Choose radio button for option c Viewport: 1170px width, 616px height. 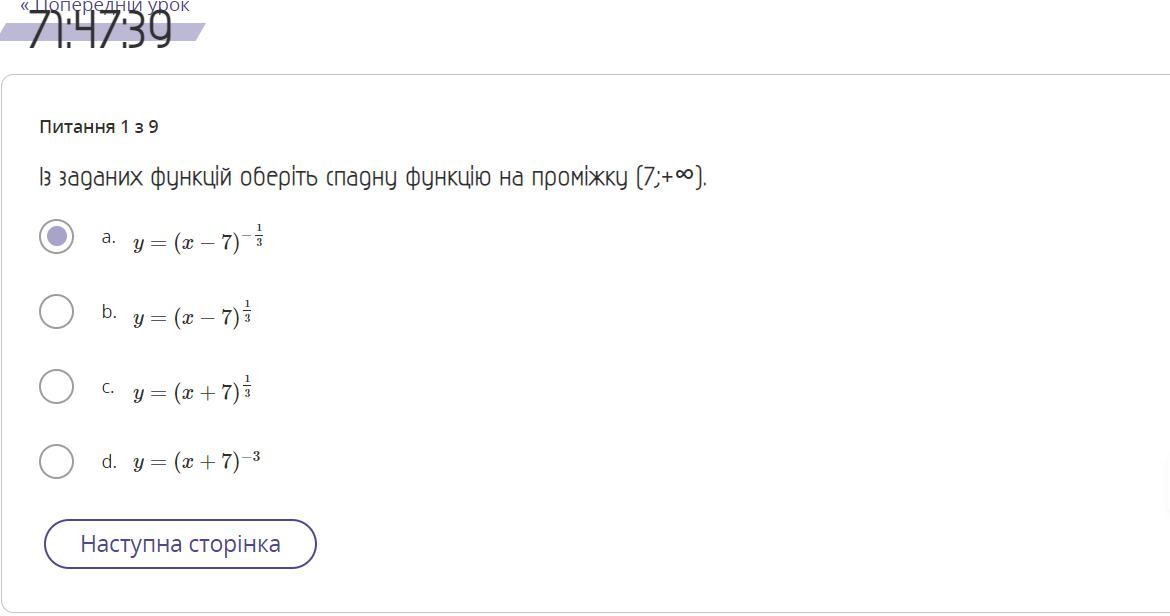(x=56, y=386)
